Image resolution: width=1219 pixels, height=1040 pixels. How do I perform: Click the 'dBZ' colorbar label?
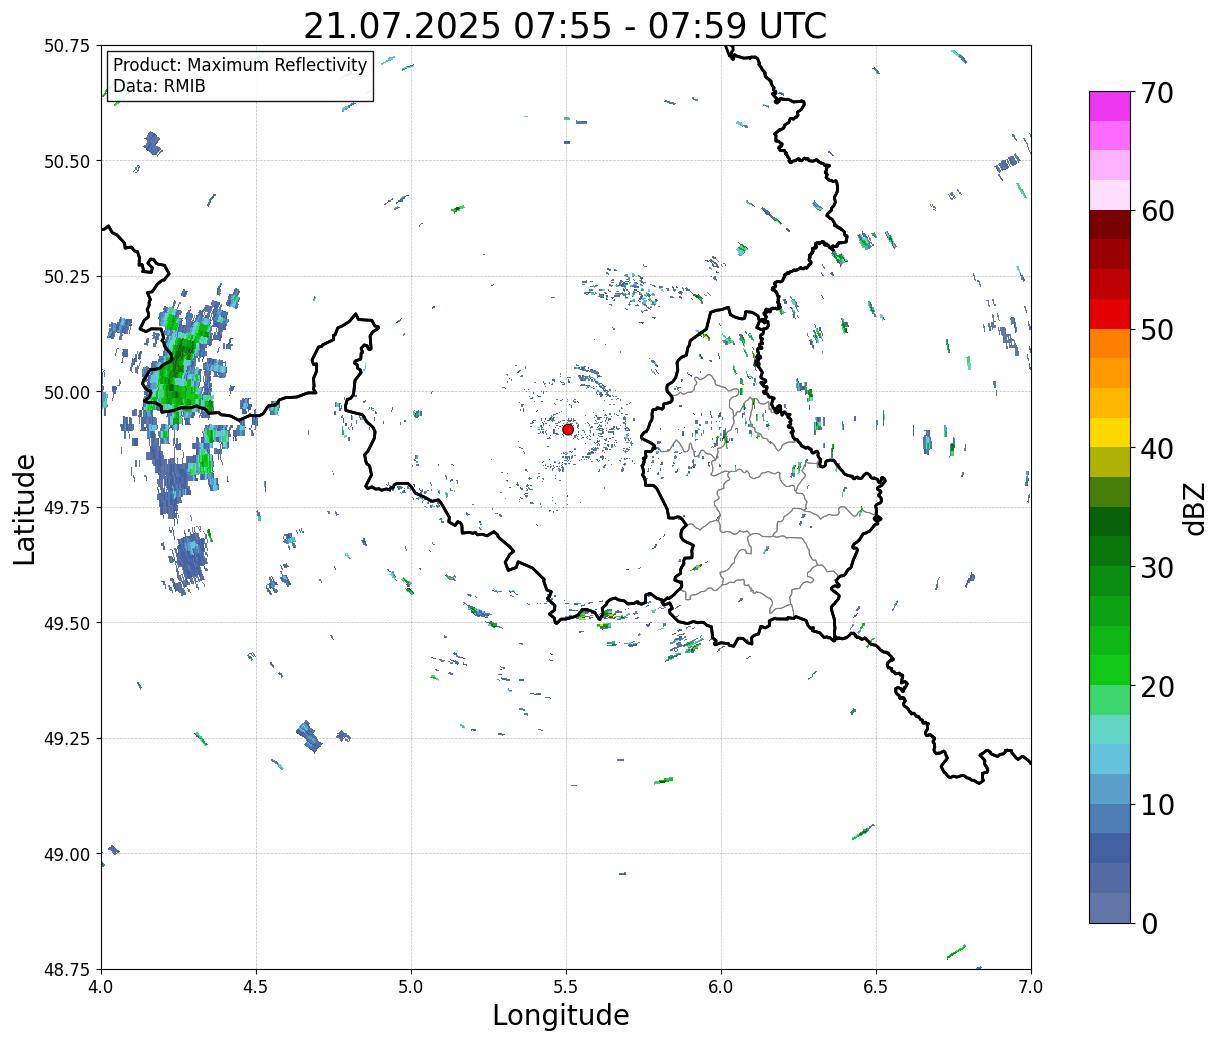pyautogui.click(x=1194, y=508)
